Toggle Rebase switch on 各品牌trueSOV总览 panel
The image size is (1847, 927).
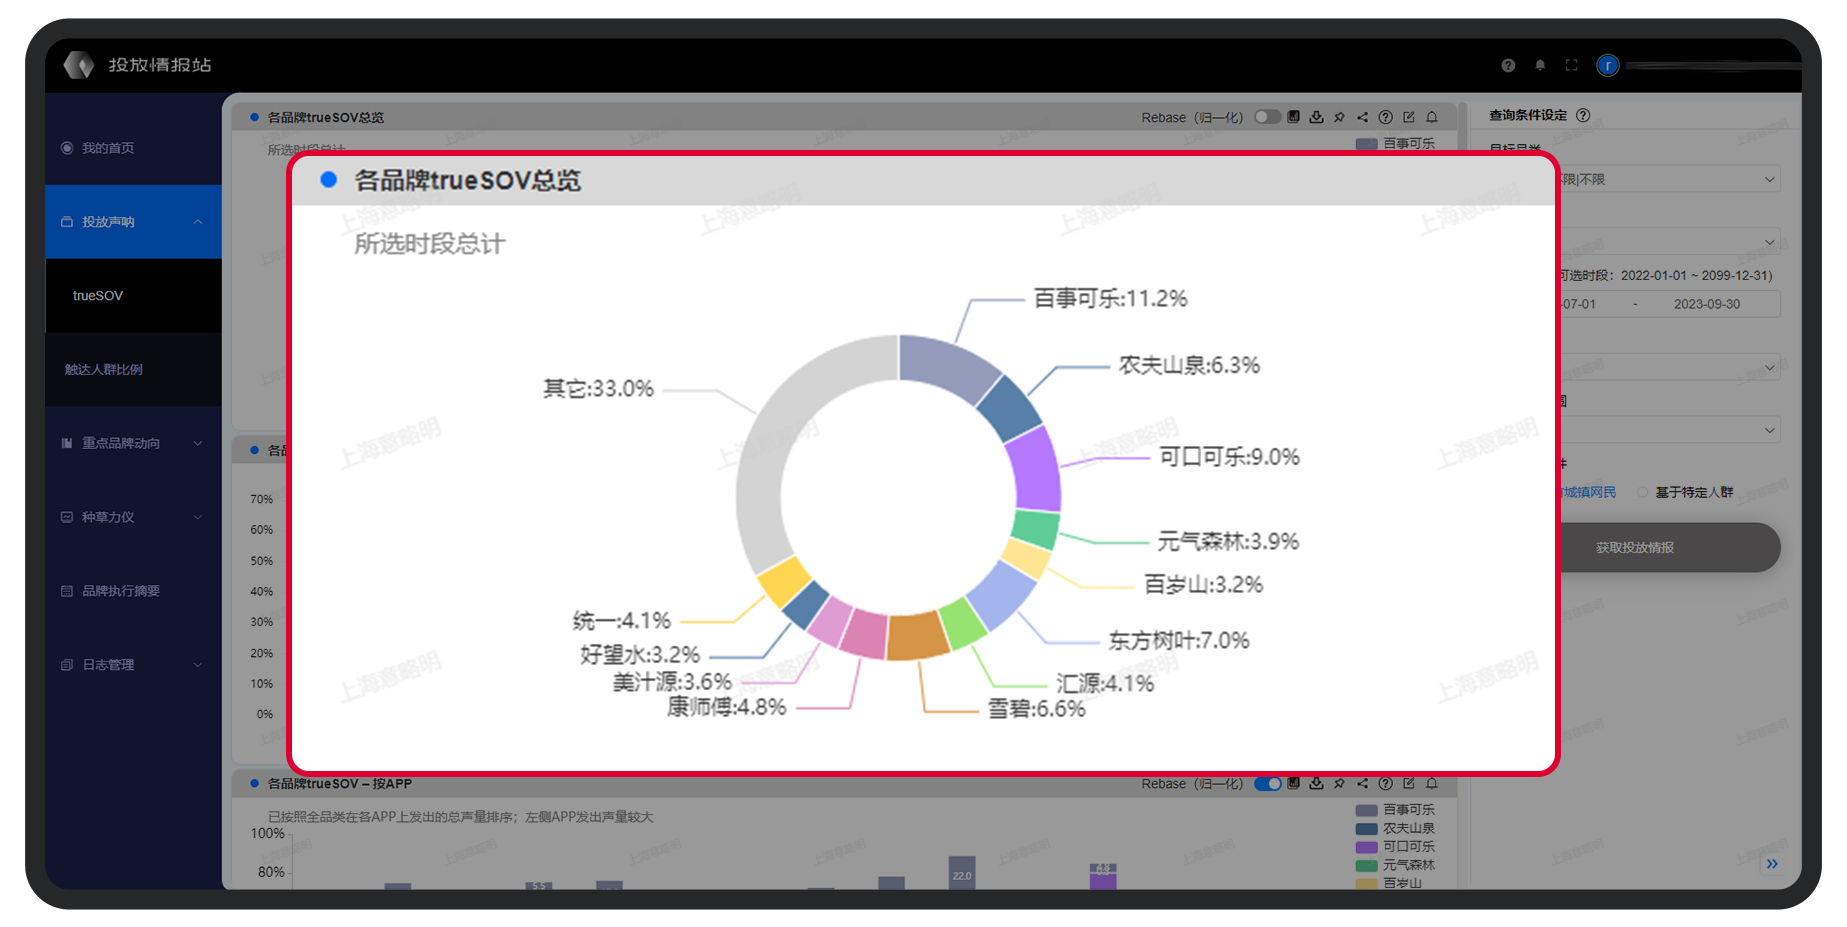[x=1268, y=117]
